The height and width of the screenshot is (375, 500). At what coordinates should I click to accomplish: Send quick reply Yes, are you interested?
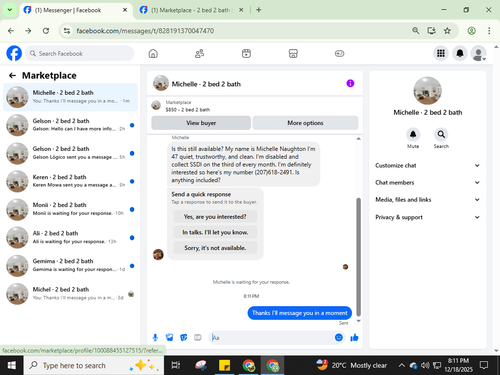point(215,217)
